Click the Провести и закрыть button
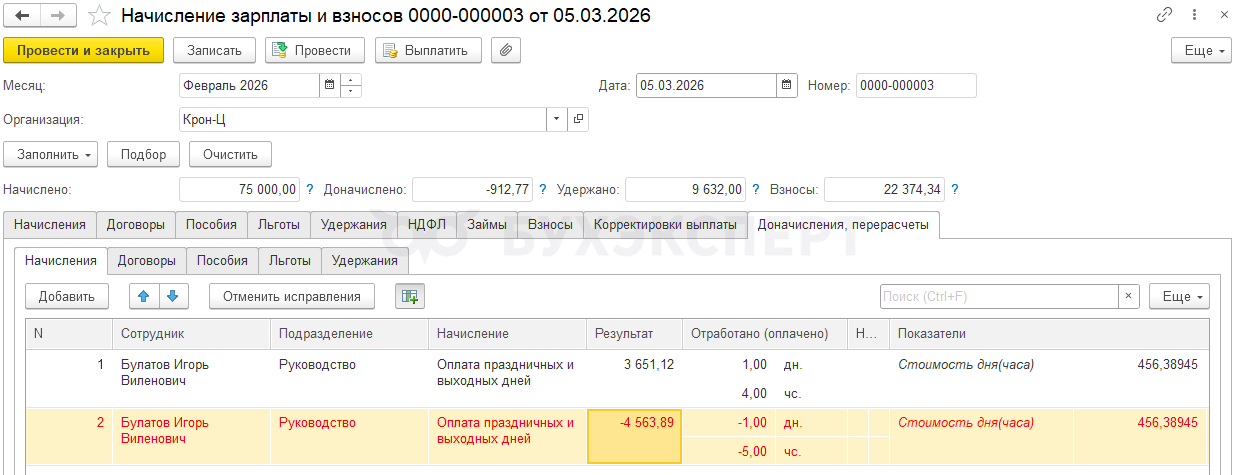The height and width of the screenshot is (475, 1236). pyautogui.click(x=83, y=50)
